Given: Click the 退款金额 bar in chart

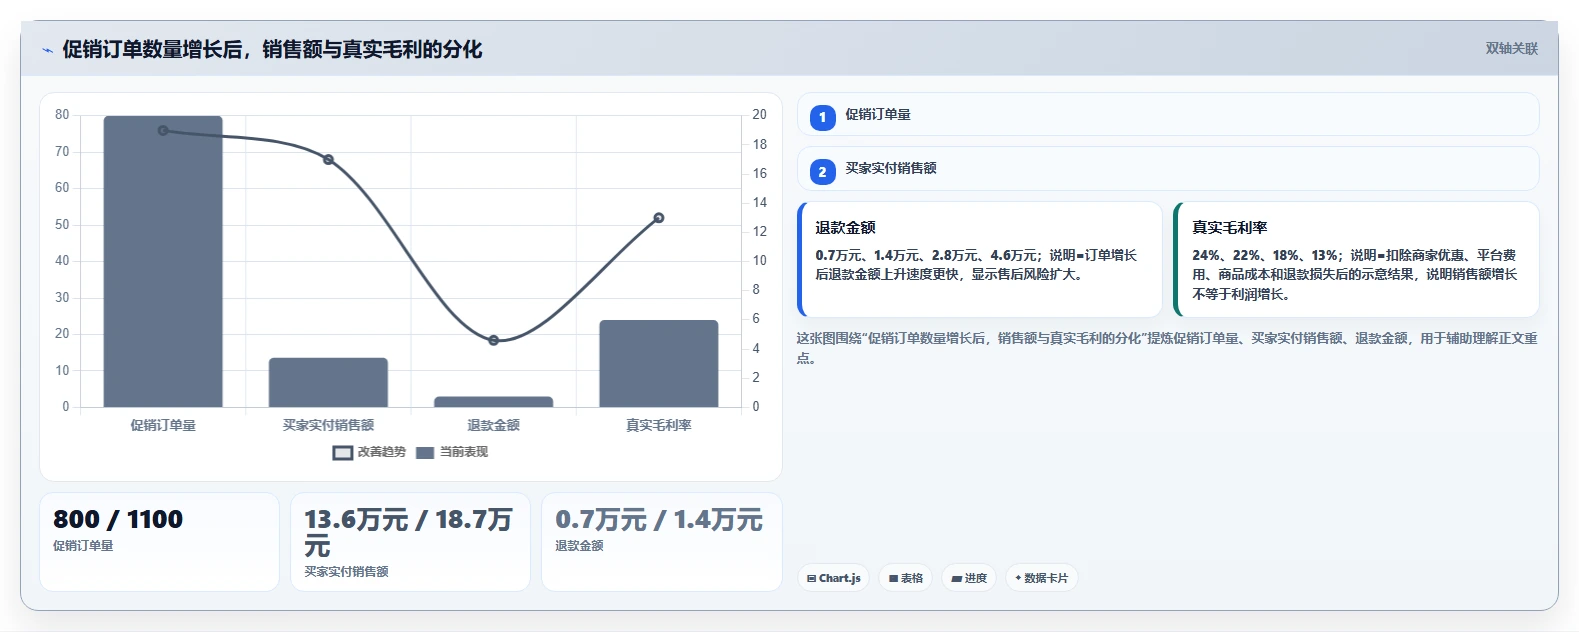Looking at the screenshot, I should tap(493, 402).
